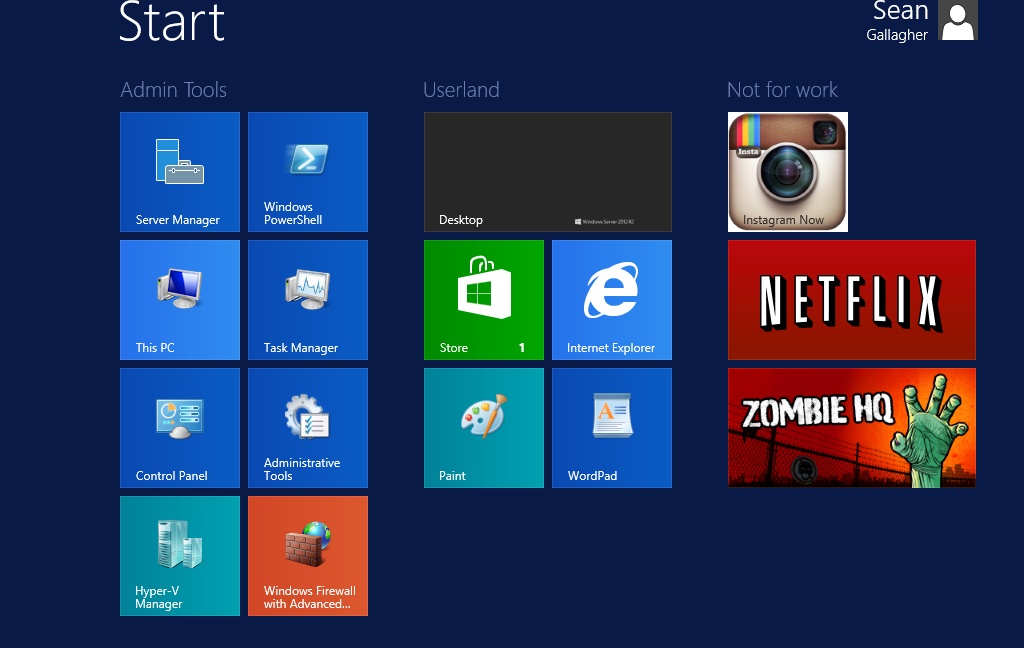Open Windows Firewall with Advanced Security
Image resolution: width=1024 pixels, height=648 pixels.
(x=307, y=556)
